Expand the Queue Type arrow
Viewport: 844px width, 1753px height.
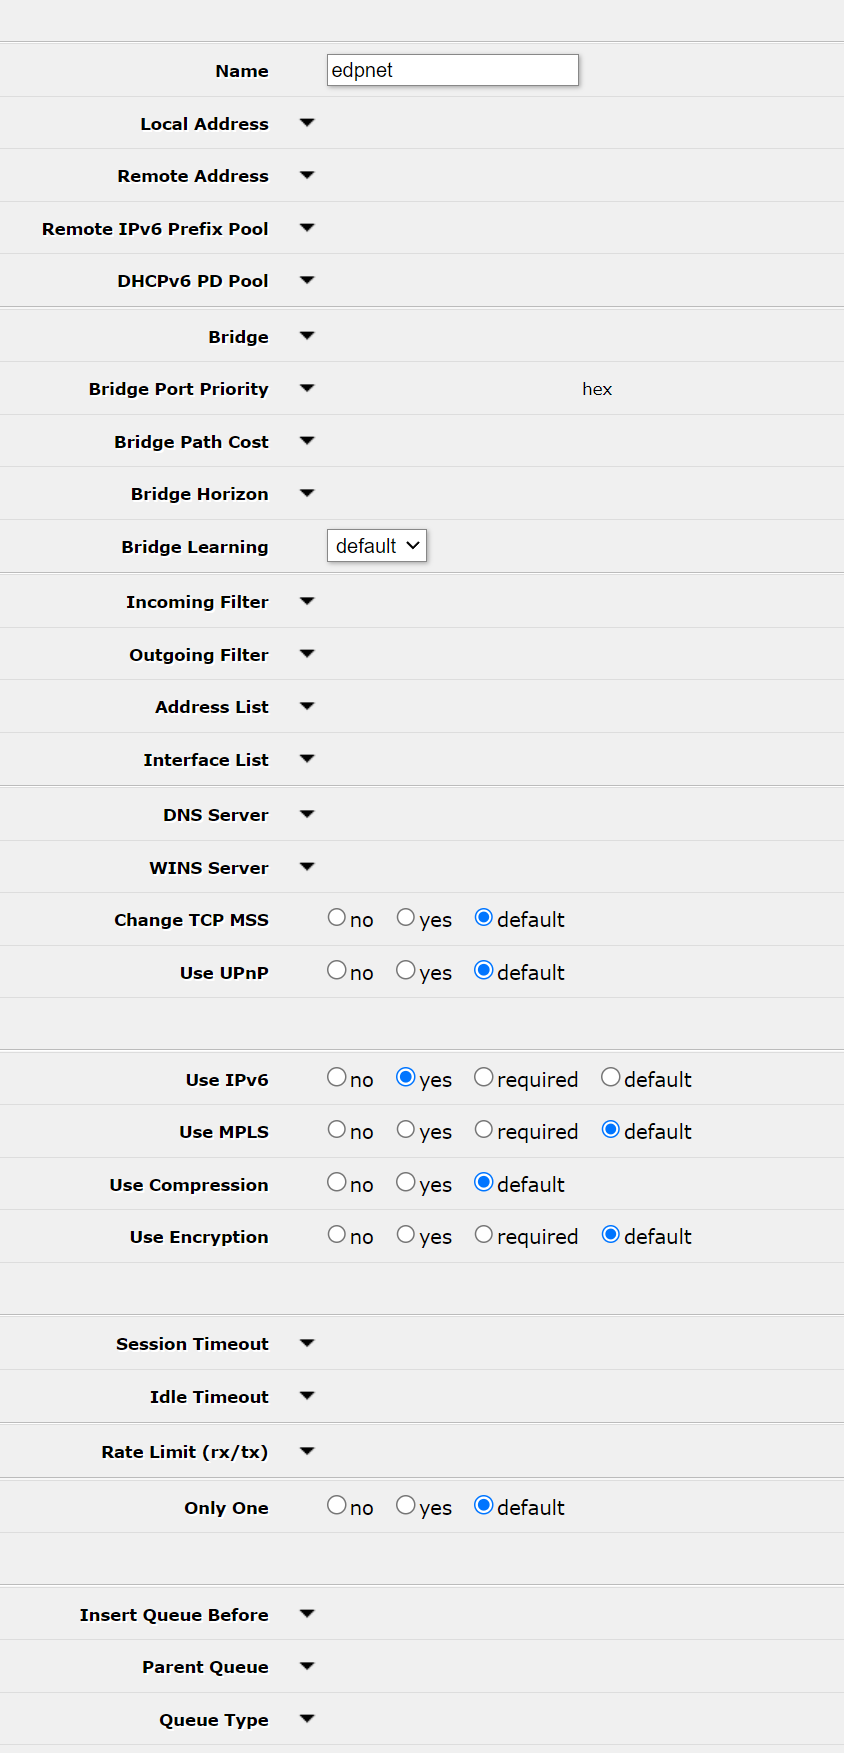pyautogui.click(x=307, y=1719)
